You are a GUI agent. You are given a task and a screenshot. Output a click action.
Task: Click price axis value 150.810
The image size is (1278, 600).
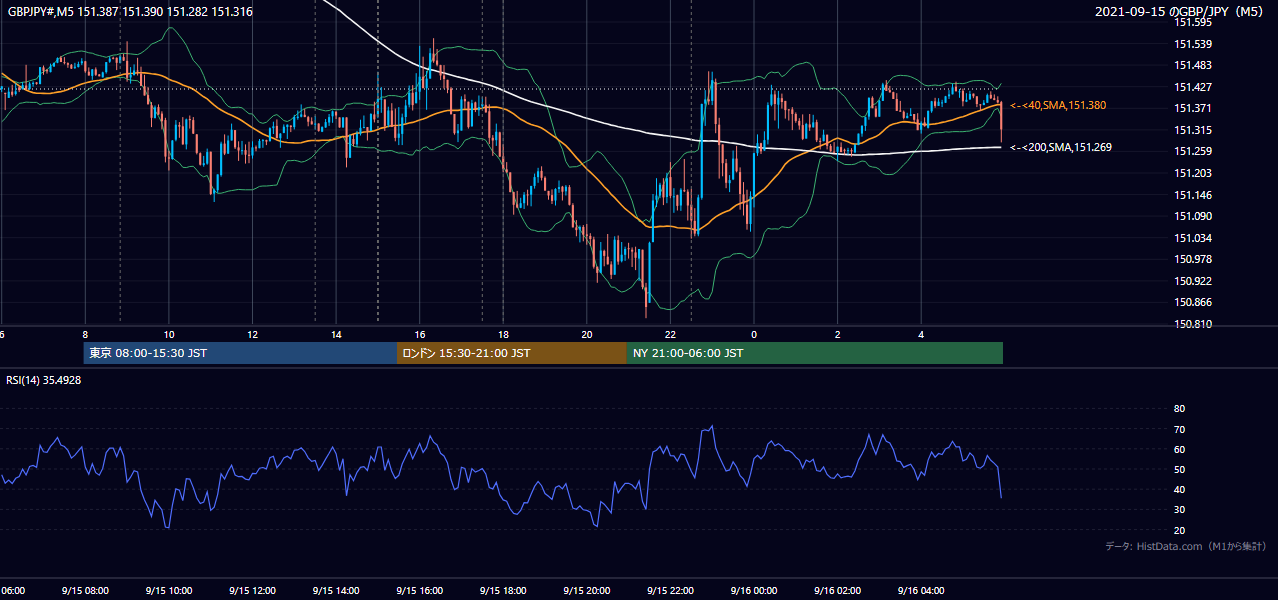1193,324
